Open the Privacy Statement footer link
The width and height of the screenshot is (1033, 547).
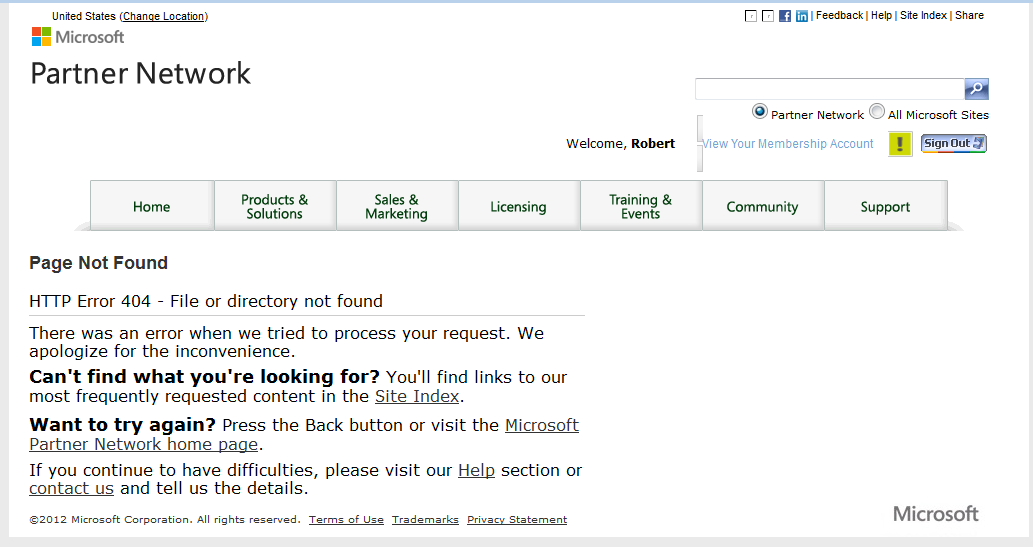click(516, 519)
